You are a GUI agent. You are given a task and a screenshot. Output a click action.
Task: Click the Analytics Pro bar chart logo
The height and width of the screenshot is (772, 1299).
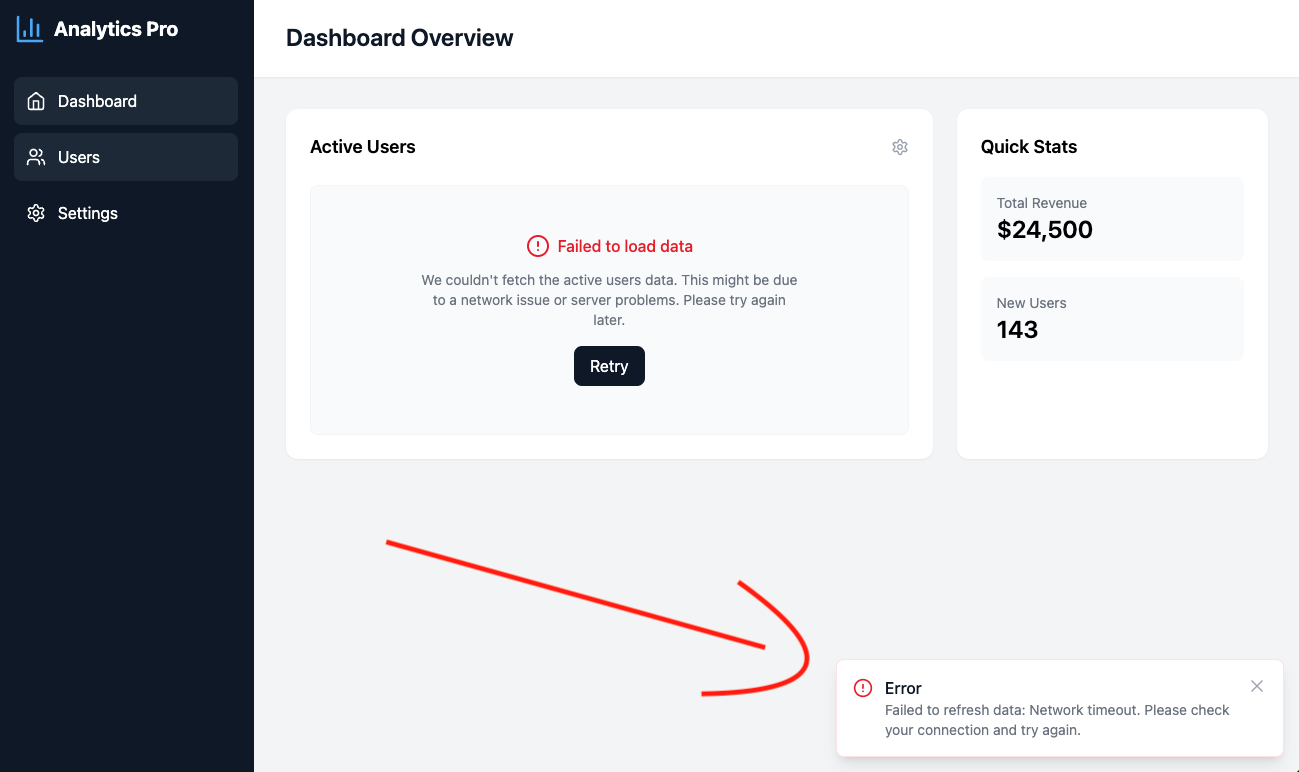coord(30,29)
